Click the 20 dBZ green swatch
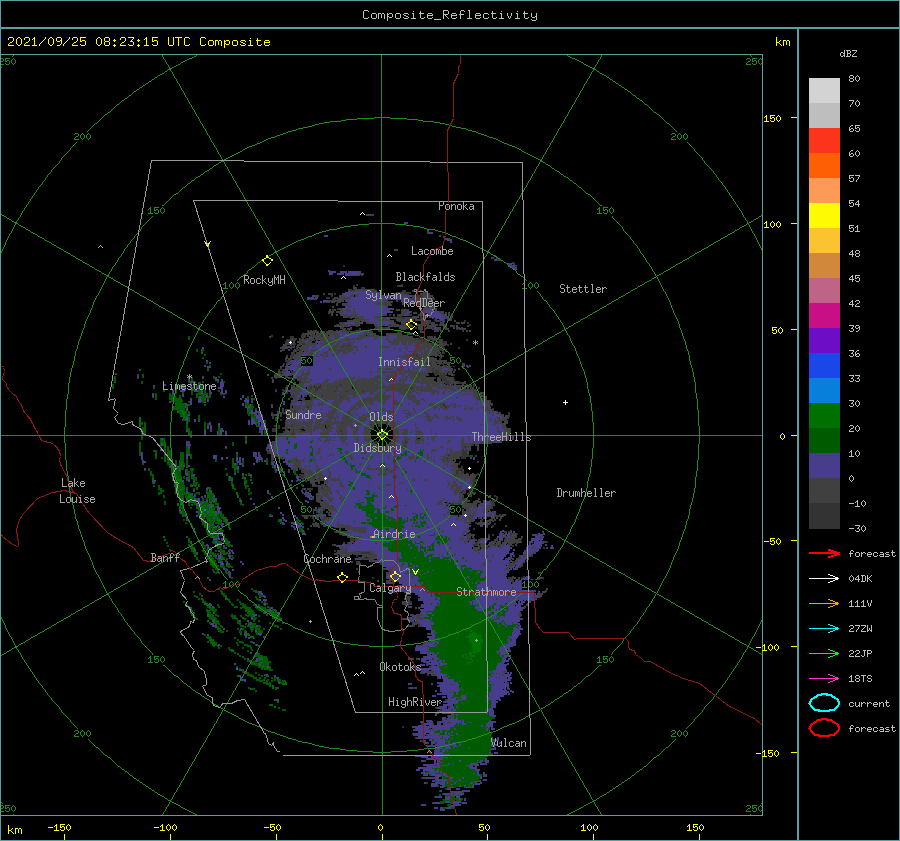900x841 pixels. [824, 416]
